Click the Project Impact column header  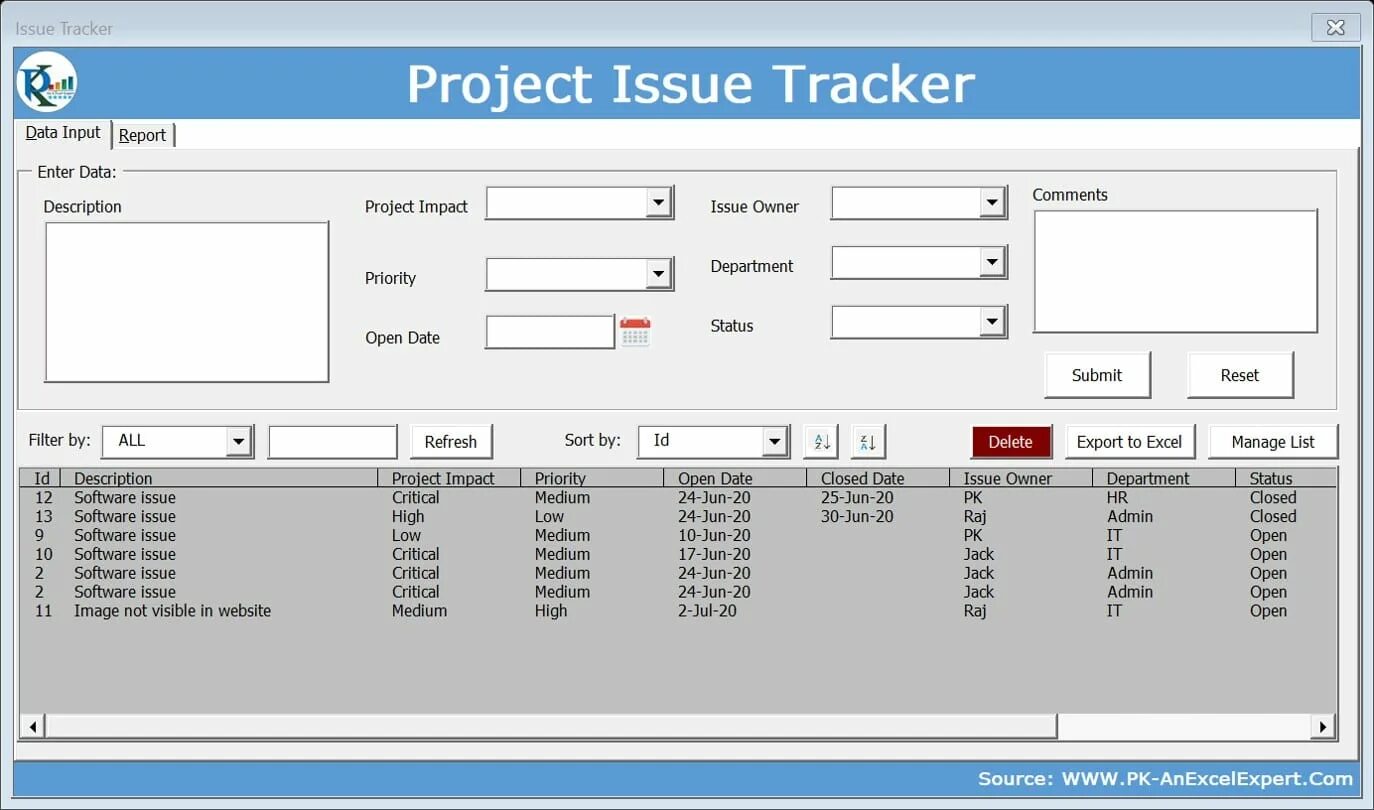point(449,478)
